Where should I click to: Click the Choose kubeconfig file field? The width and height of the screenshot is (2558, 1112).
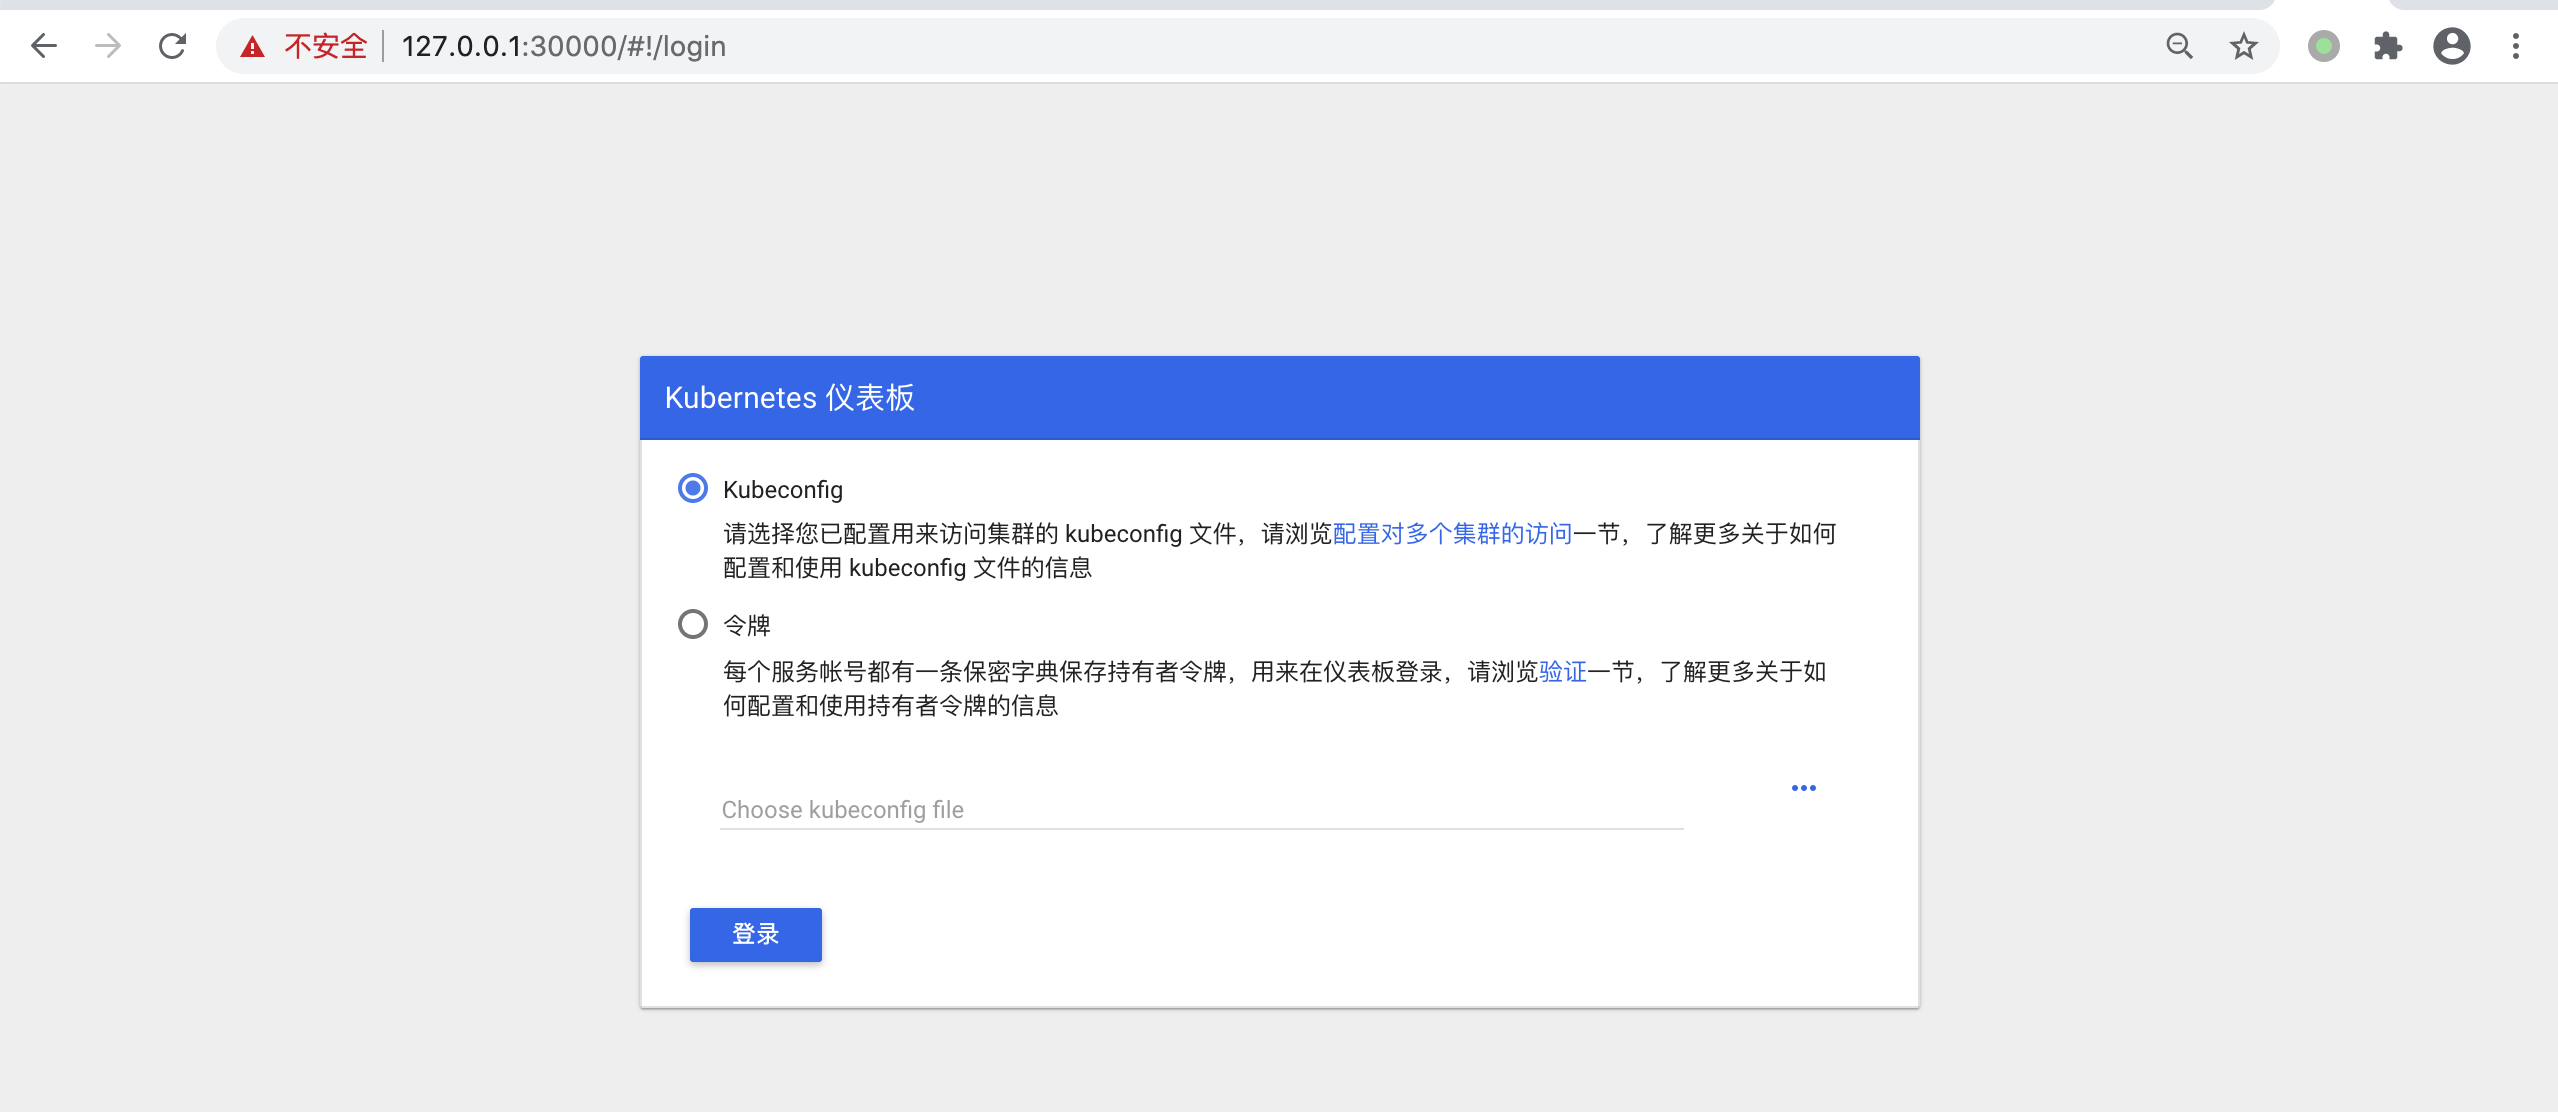(x=1200, y=809)
